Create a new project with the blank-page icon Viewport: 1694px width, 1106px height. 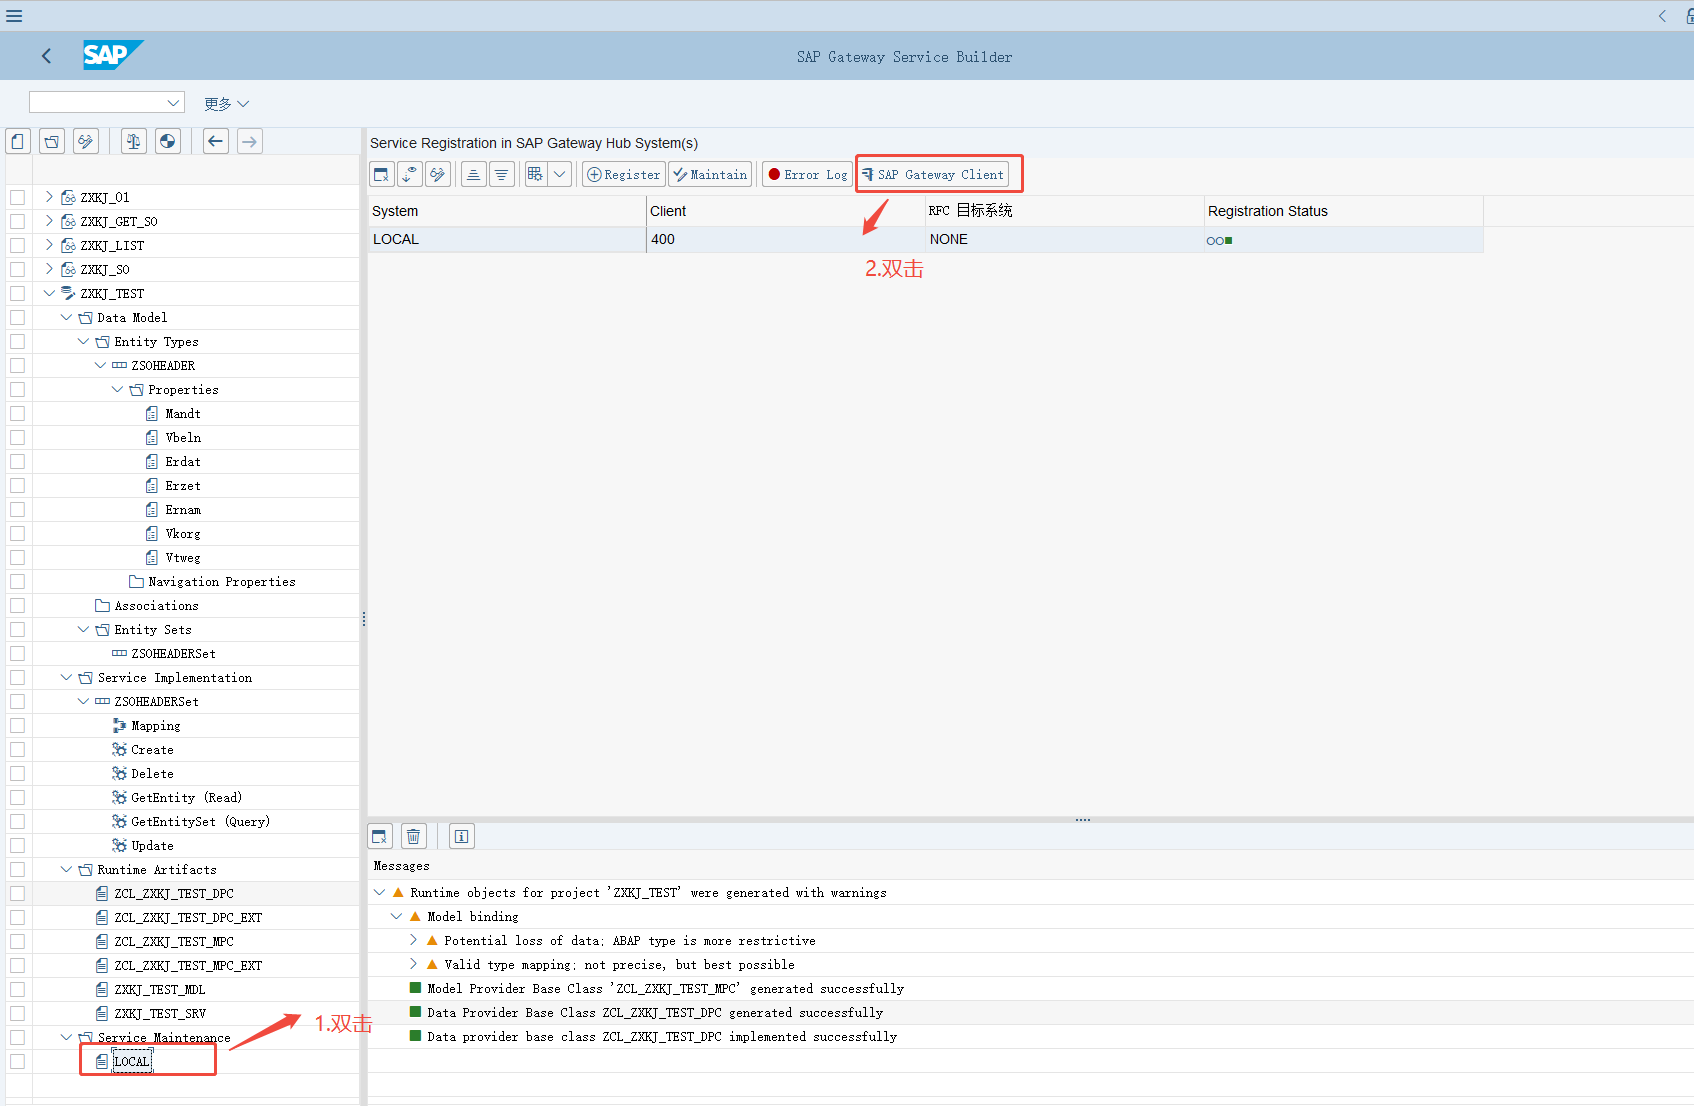tap(18, 142)
